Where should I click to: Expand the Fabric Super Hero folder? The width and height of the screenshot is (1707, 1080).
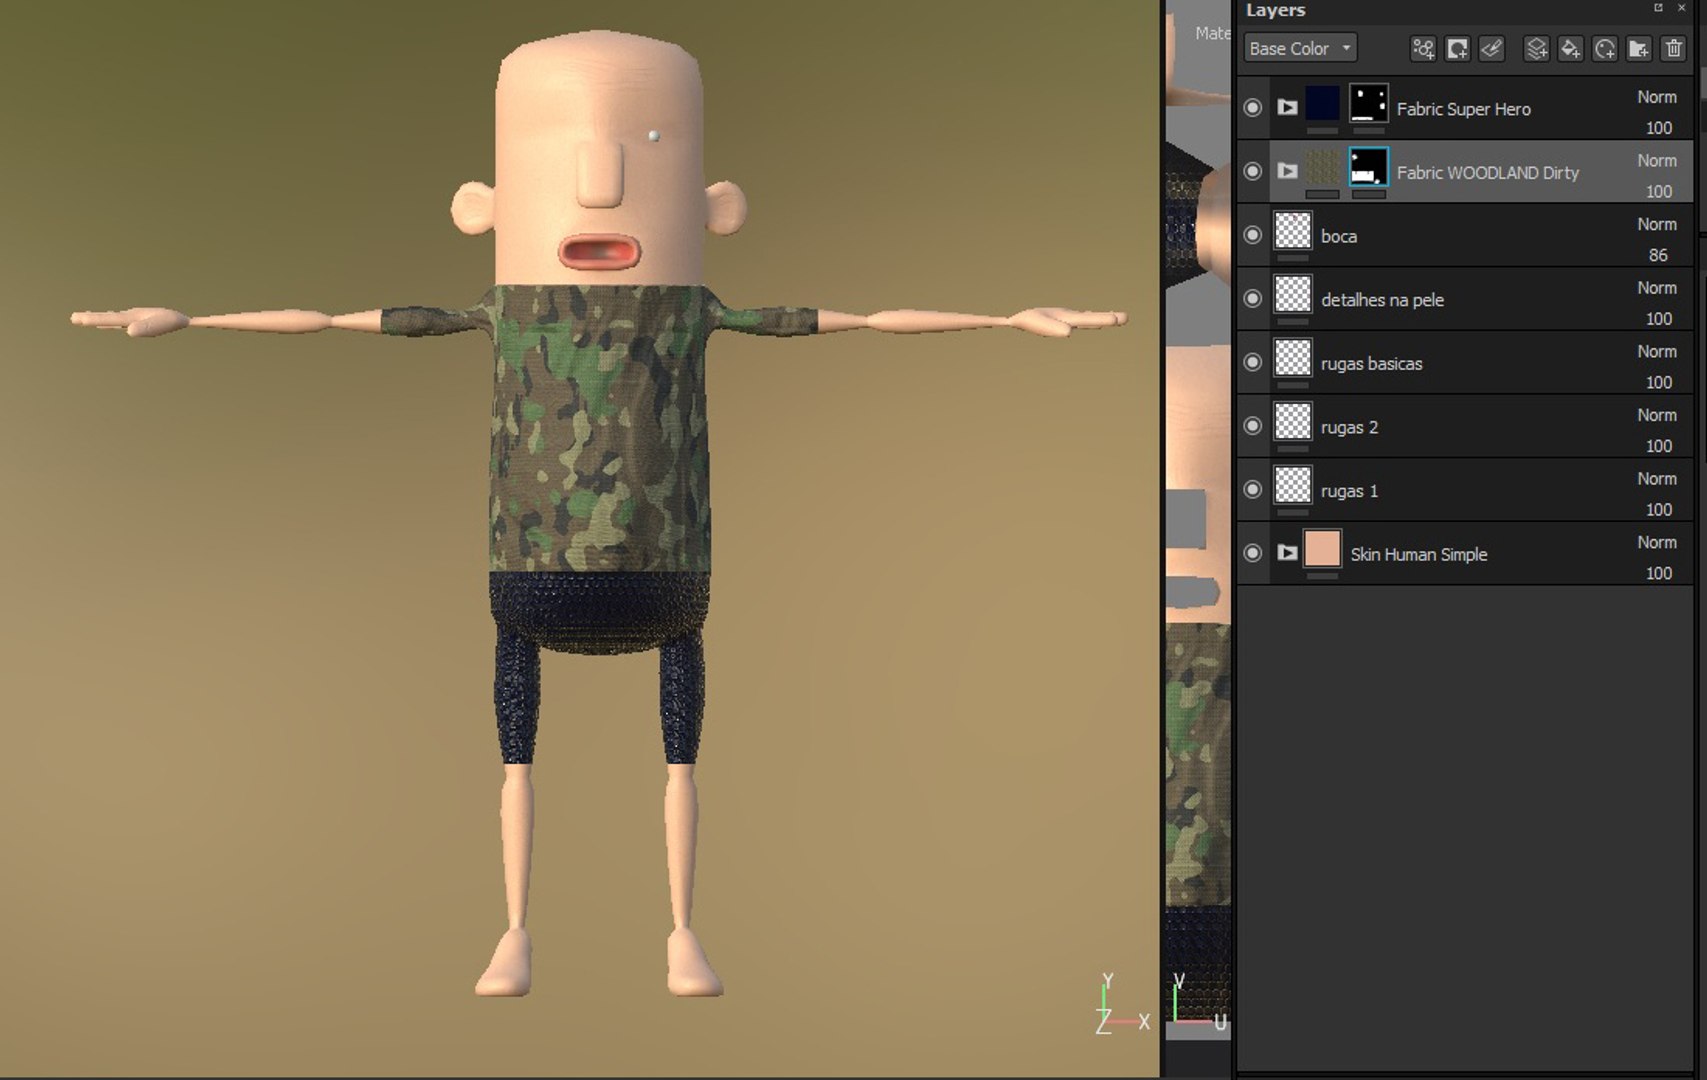coord(1287,107)
